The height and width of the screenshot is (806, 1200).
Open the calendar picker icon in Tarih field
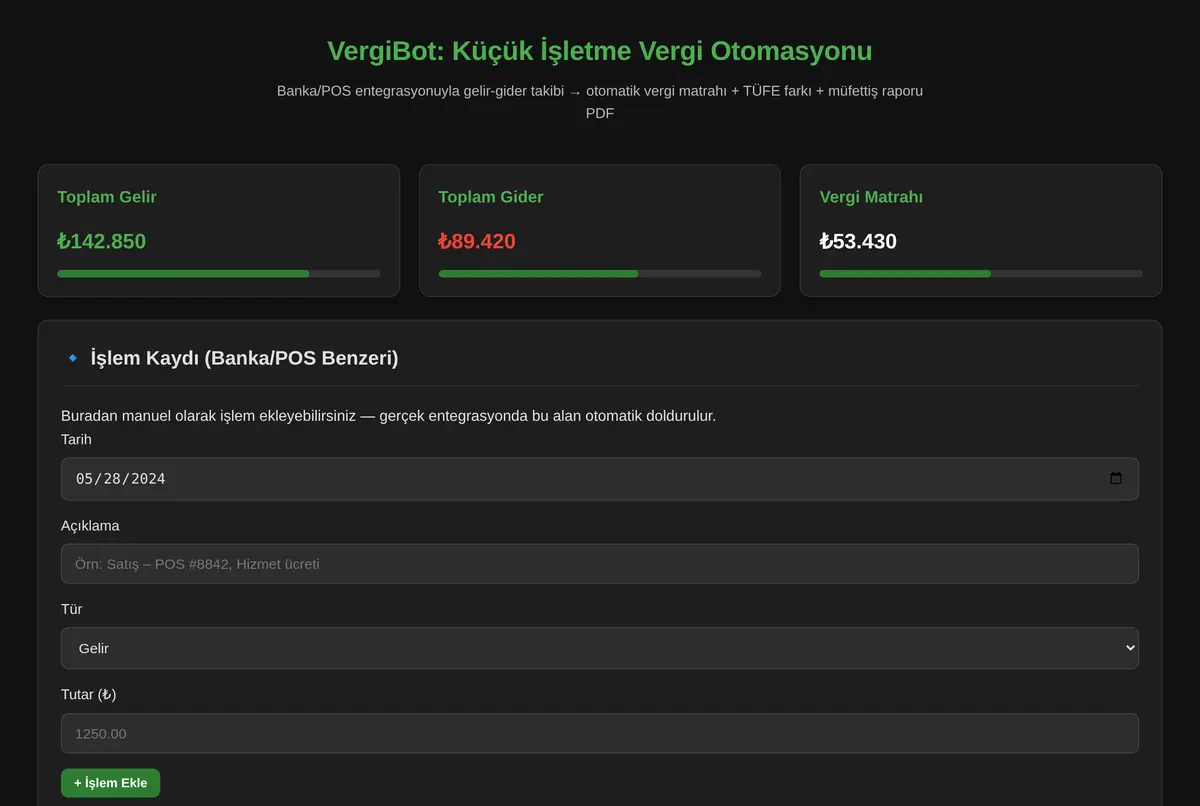tap(1116, 479)
